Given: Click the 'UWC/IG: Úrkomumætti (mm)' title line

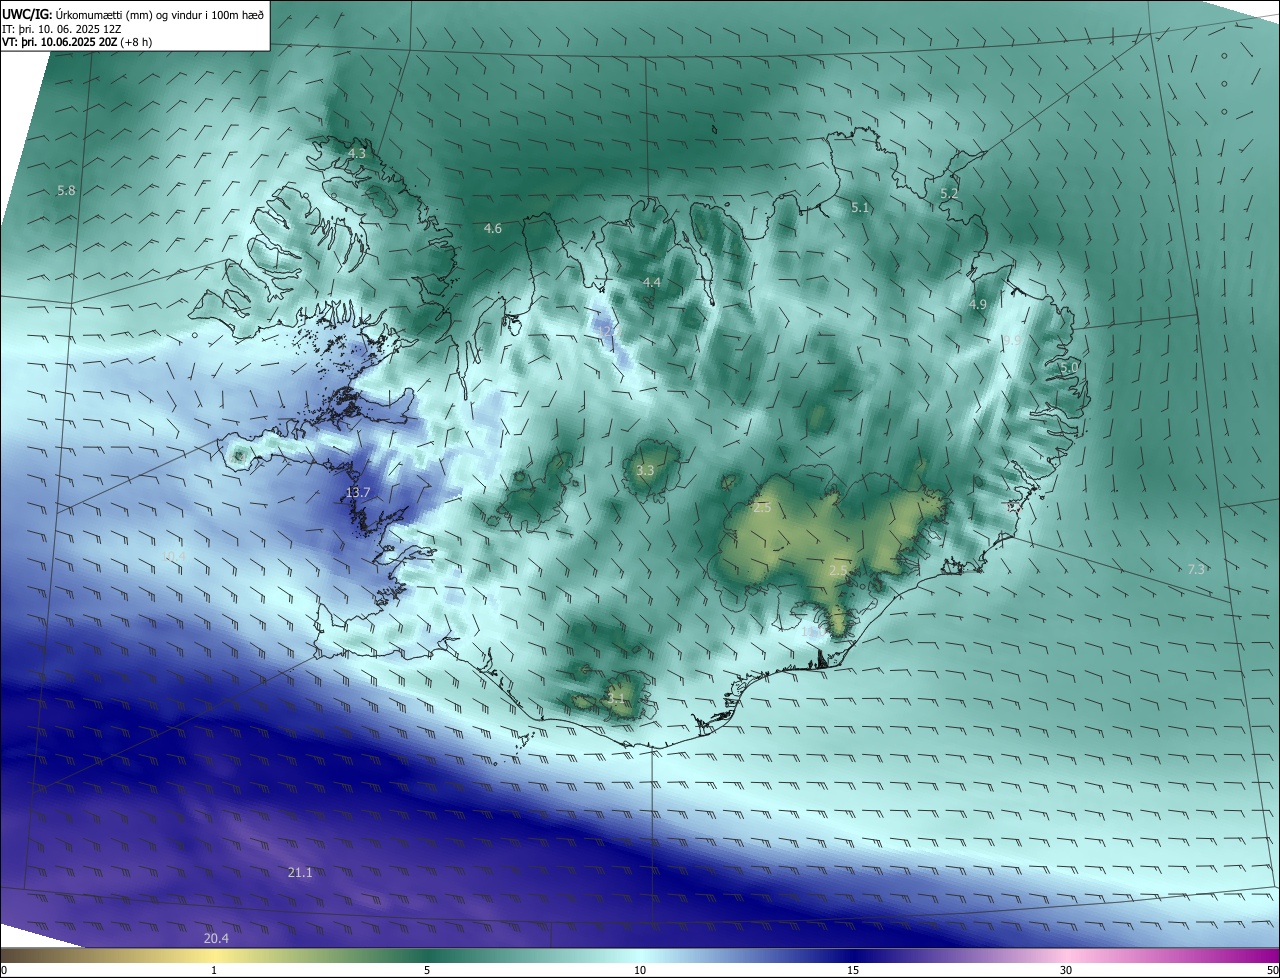Looking at the screenshot, I should (x=133, y=16).
